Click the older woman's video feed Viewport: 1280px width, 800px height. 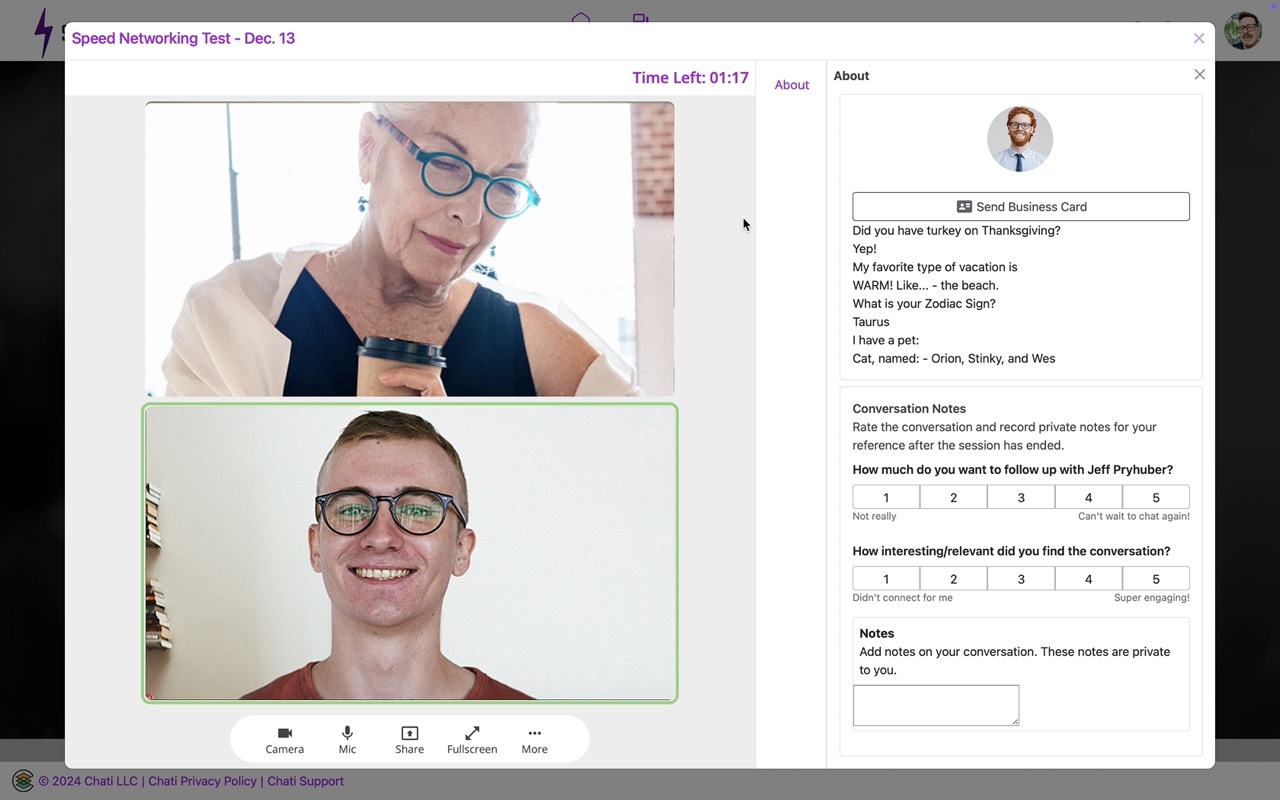410,249
